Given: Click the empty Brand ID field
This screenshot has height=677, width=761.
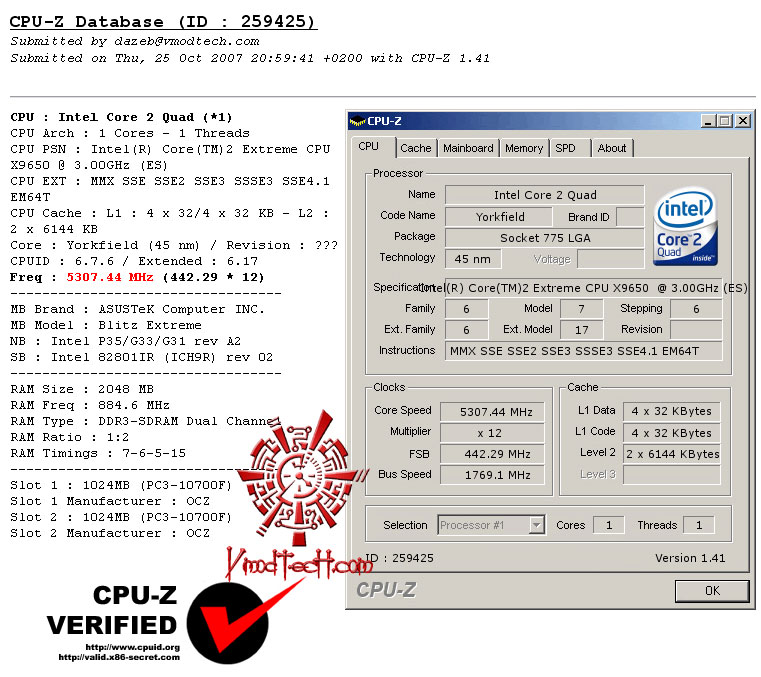Looking at the screenshot, I should click(630, 216).
